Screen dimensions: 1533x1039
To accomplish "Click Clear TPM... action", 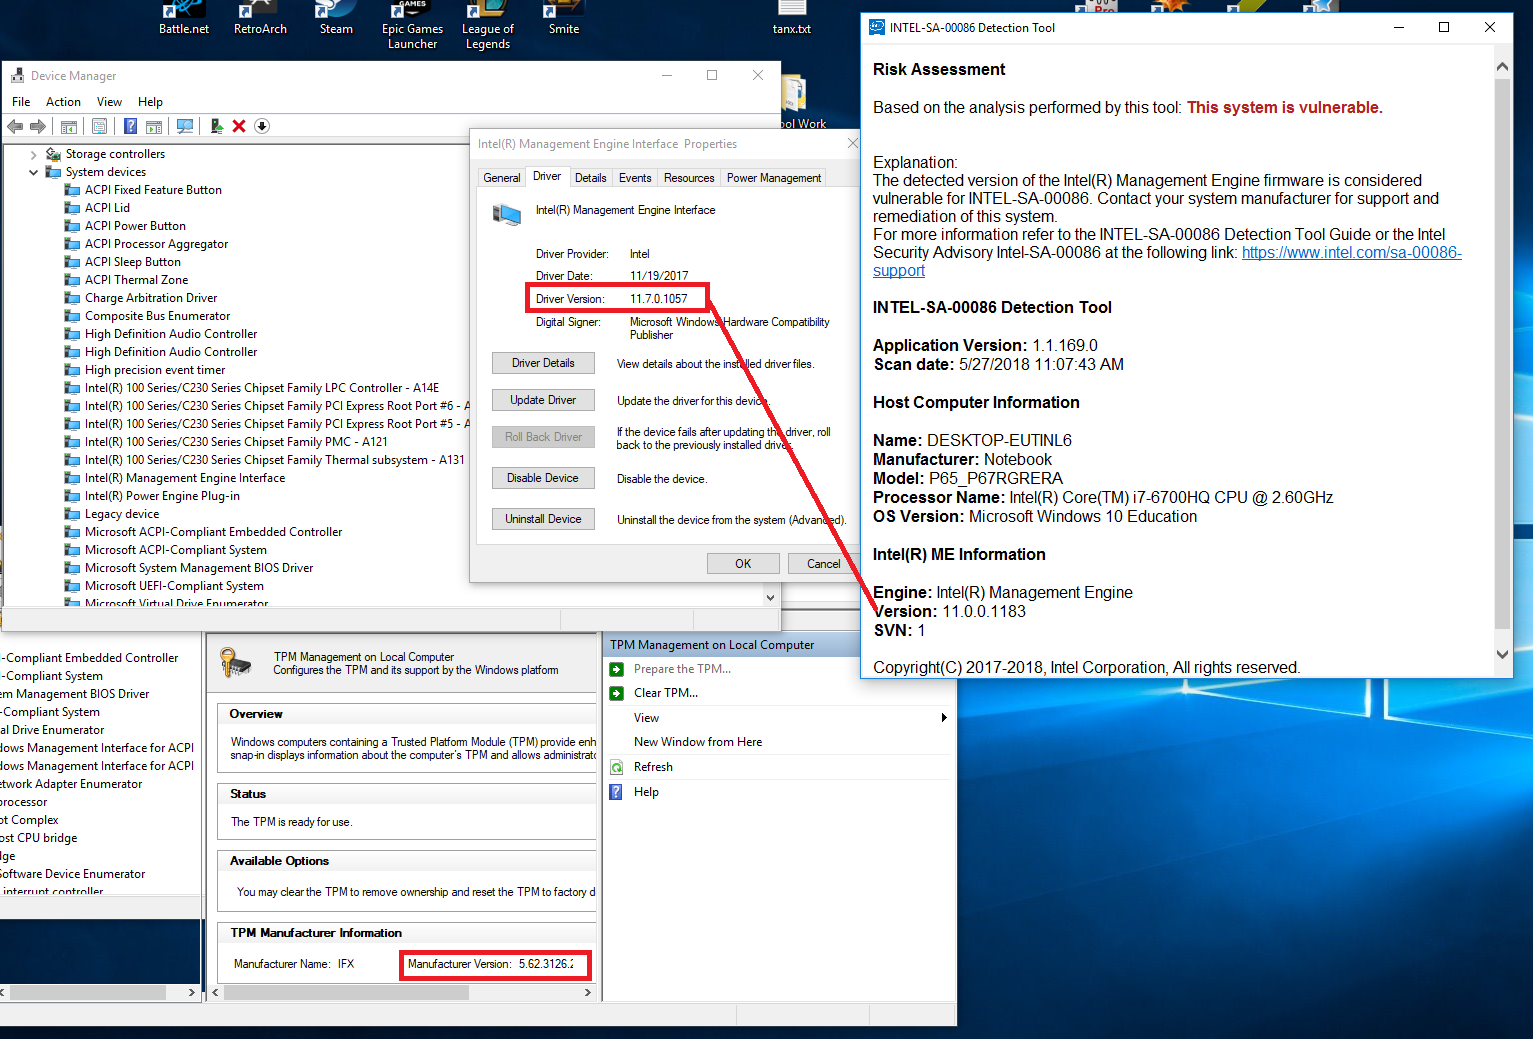I will pyautogui.click(x=666, y=693).
